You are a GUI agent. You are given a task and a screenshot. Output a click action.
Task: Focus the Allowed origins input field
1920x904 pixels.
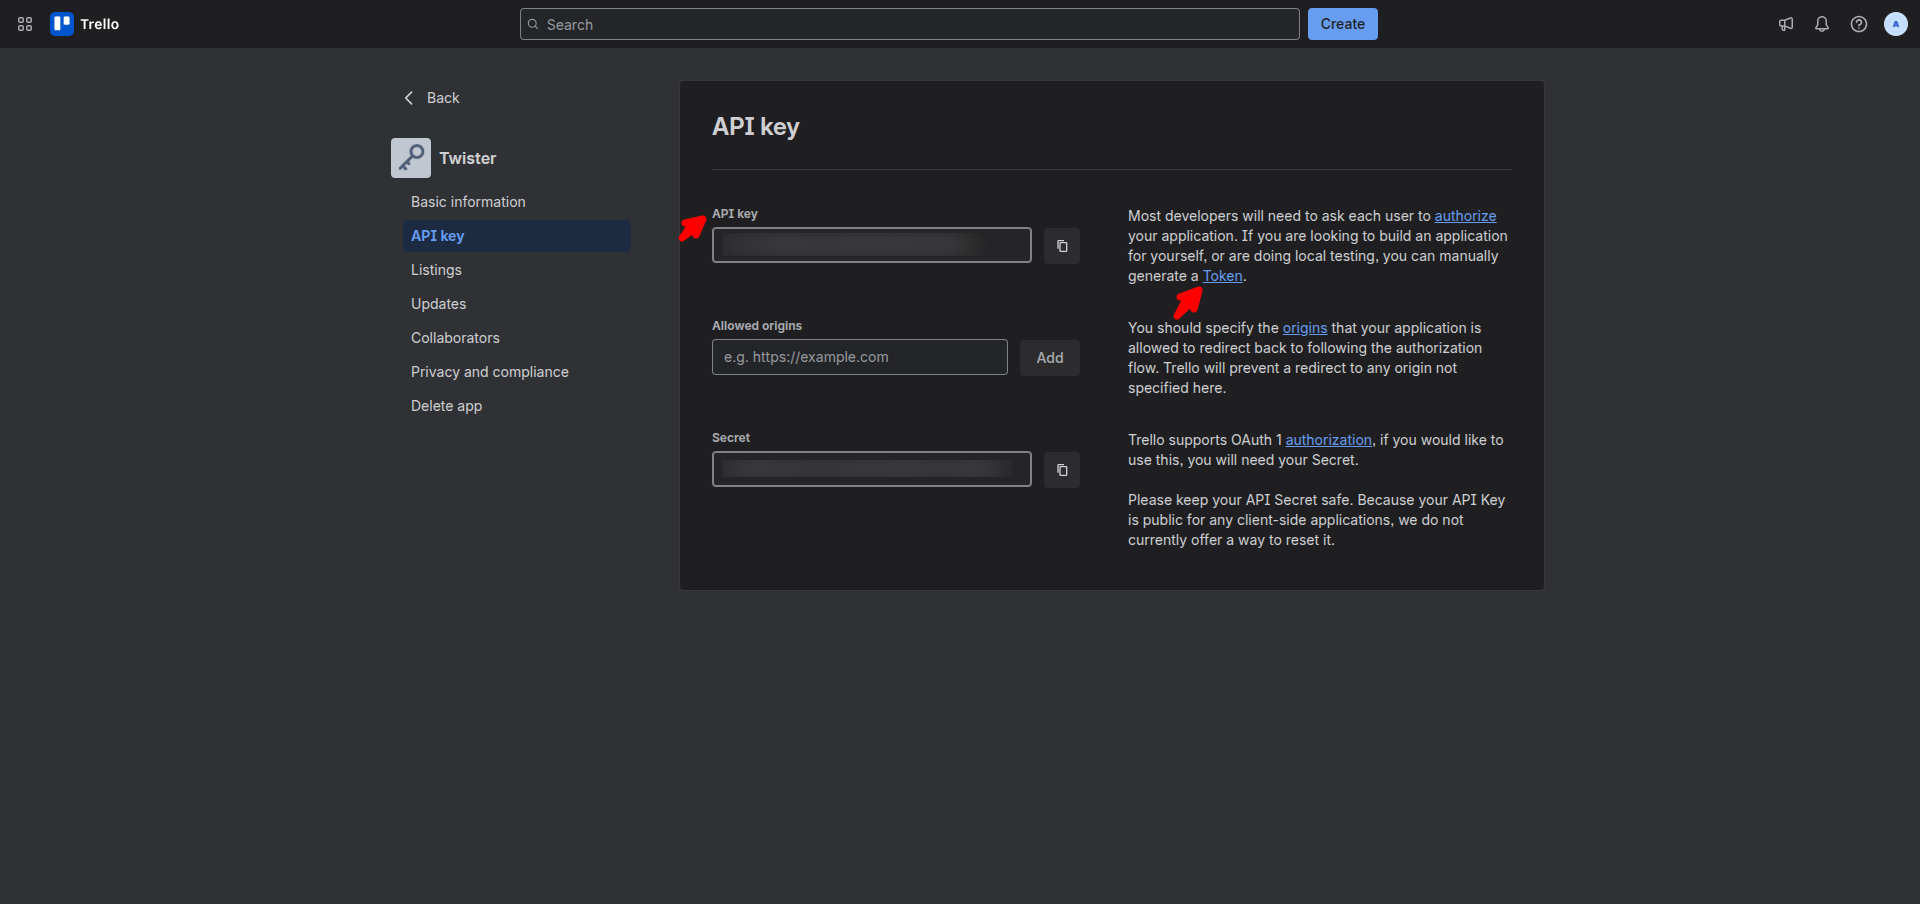[859, 357]
